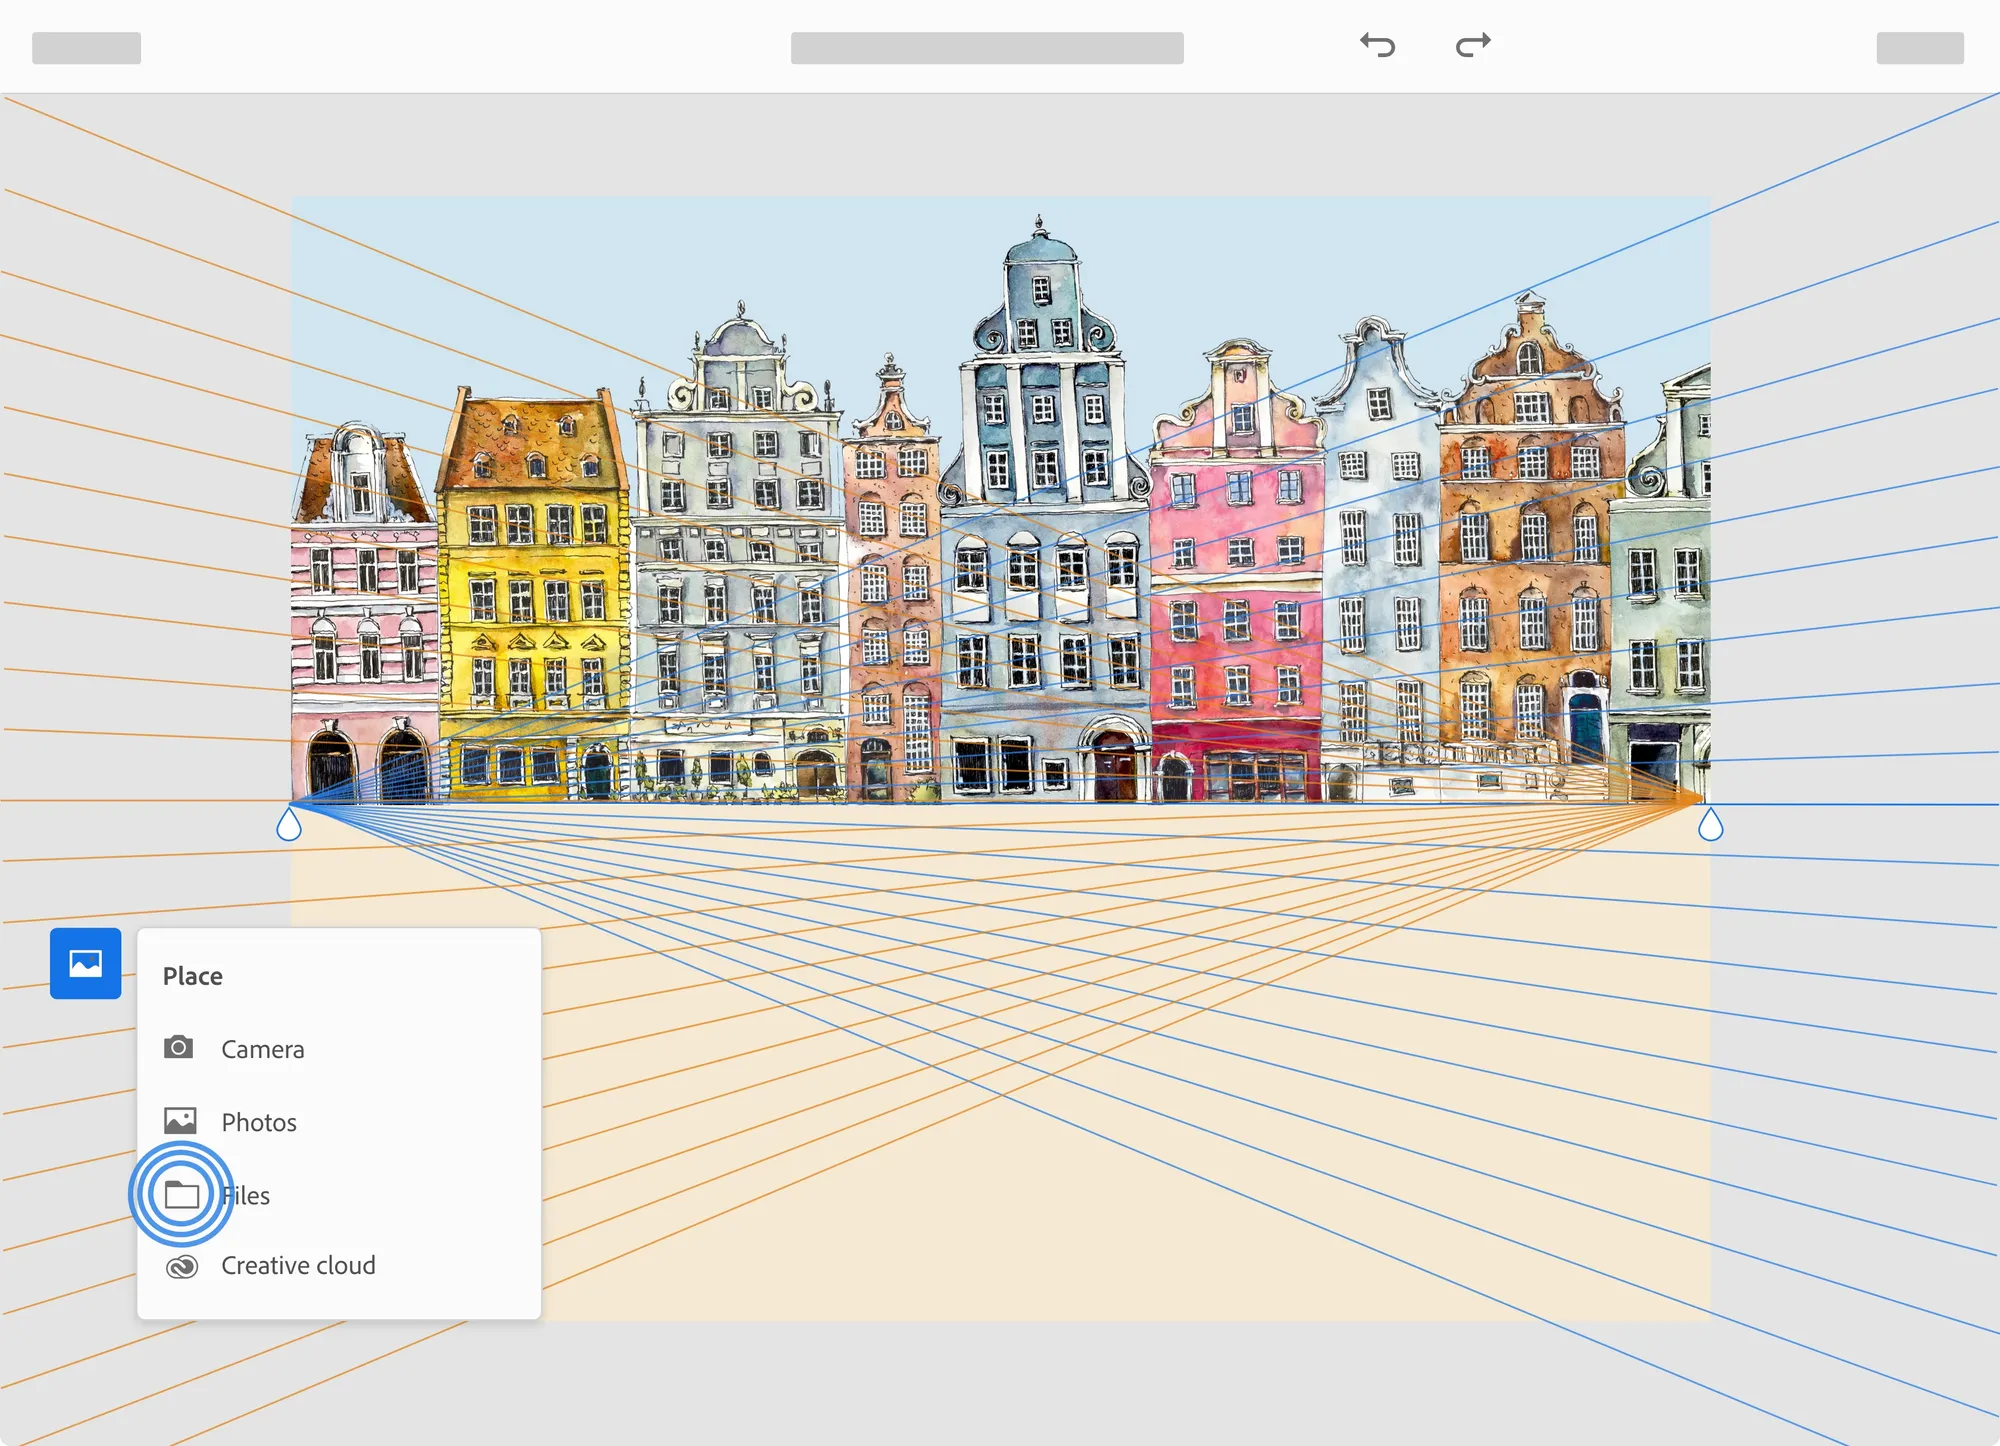
Task: Click the Creative Cloud logo icon
Action: pyautogui.click(x=182, y=1267)
